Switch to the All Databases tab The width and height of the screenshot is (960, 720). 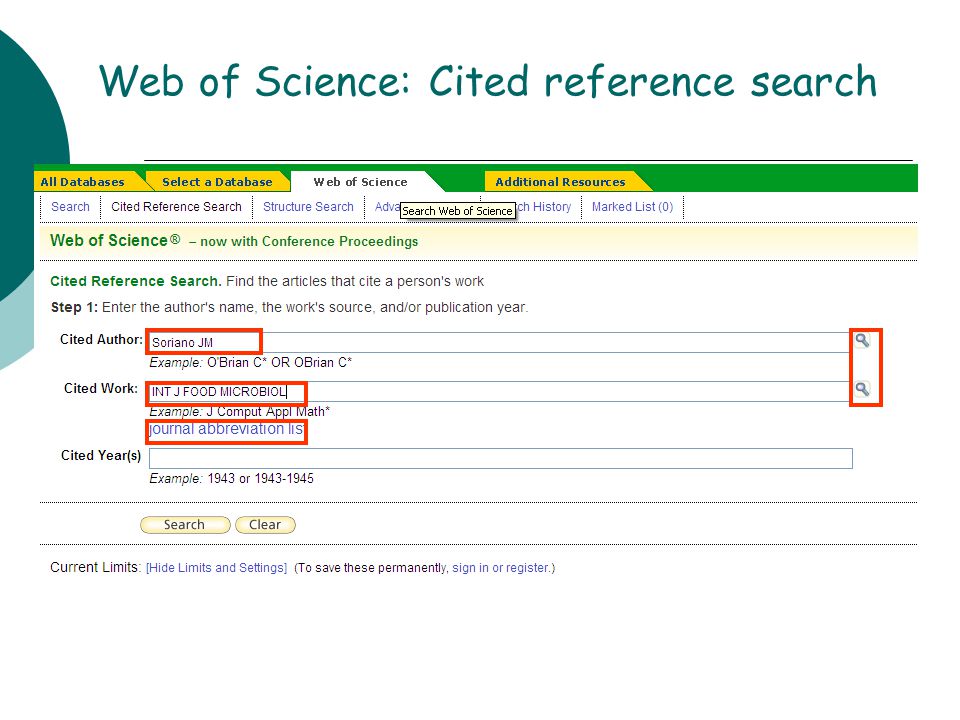pos(83,182)
